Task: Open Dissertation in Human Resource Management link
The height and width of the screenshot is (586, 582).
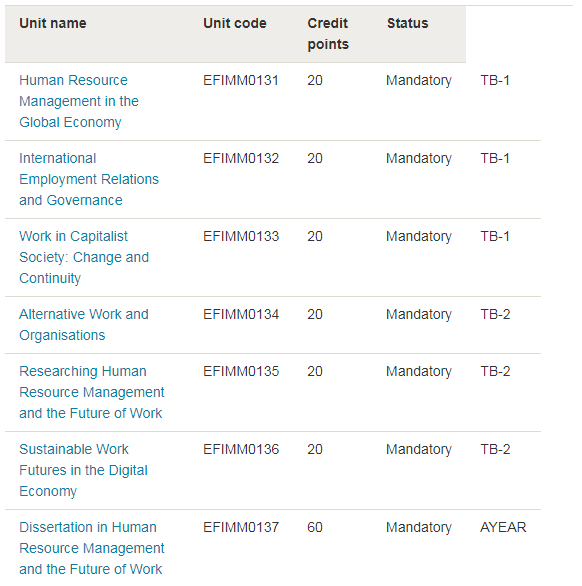Action: [92, 548]
